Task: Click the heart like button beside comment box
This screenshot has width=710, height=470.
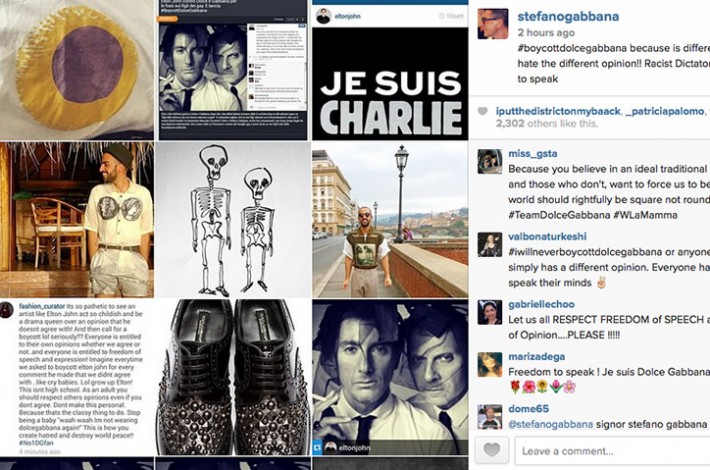Action: click(492, 450)
